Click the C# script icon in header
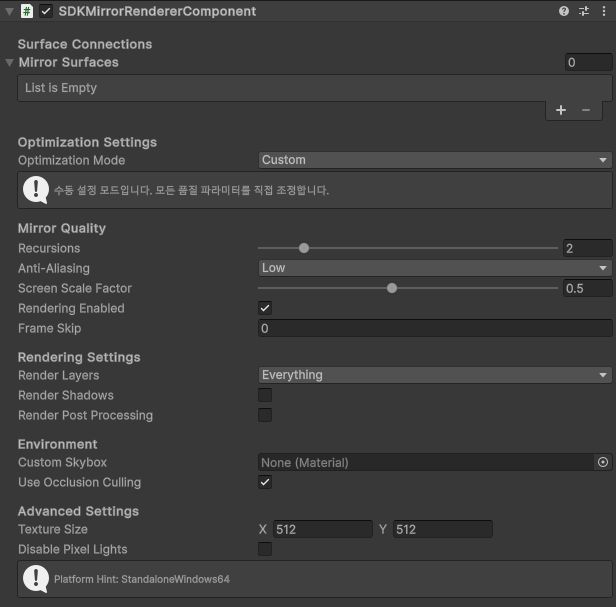 [x=27, y=11]
